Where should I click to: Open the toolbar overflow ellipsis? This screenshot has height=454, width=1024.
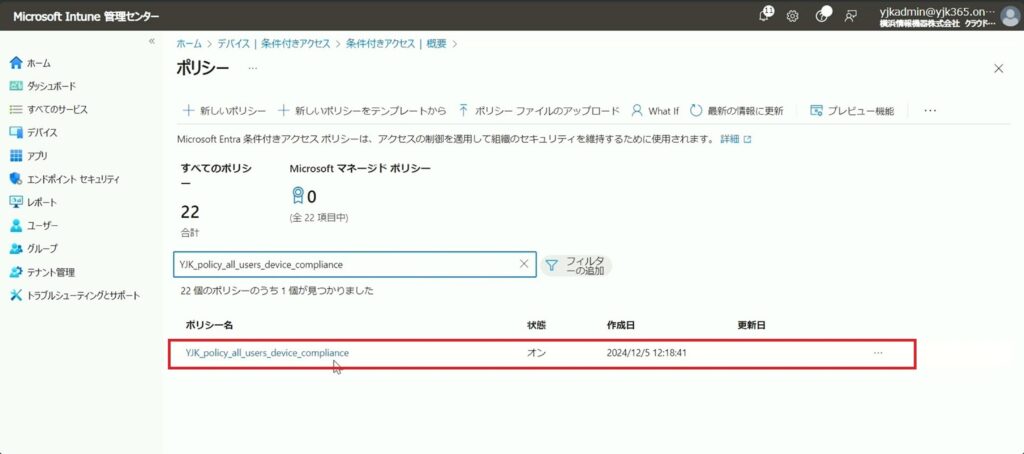click(x=930, y=110)
